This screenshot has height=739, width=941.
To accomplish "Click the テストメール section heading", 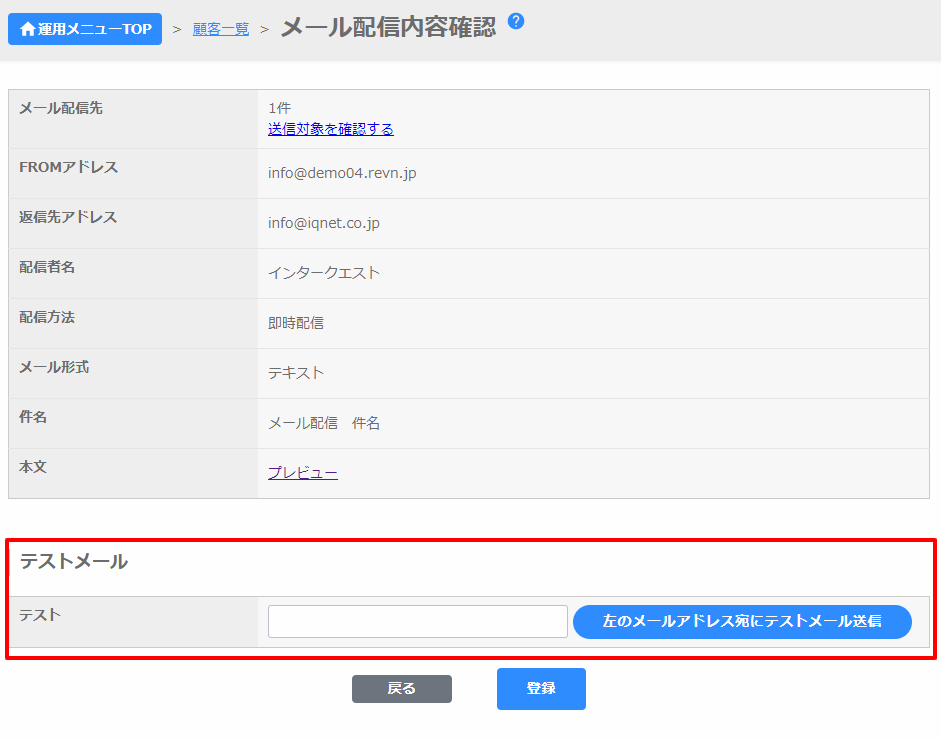I will 74,562.
